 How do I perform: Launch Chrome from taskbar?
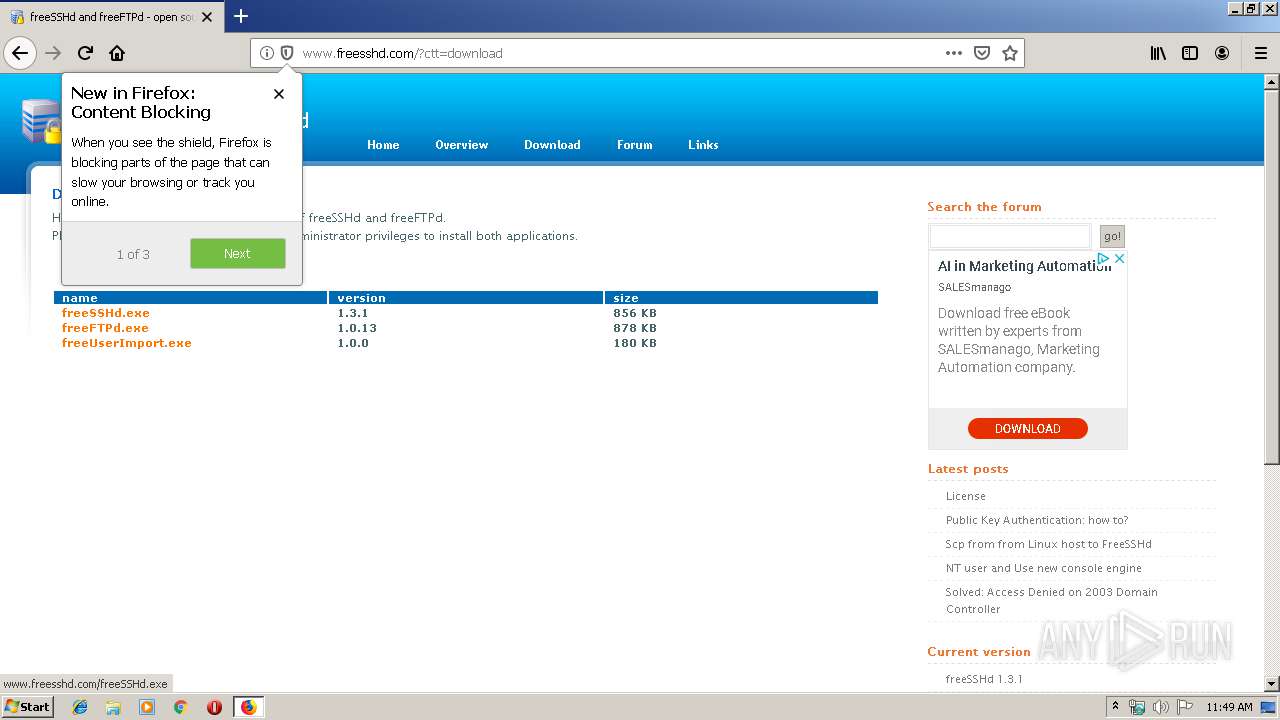(180, 707)
